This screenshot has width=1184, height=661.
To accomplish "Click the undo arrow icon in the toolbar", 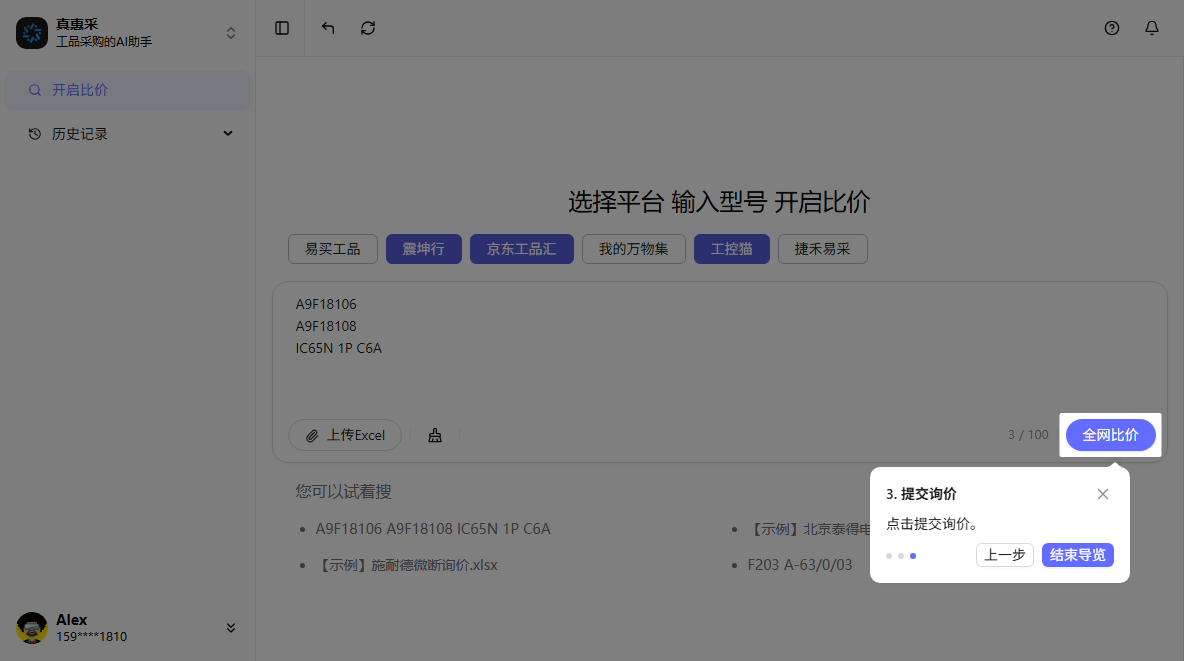I will tap(327, 28).
